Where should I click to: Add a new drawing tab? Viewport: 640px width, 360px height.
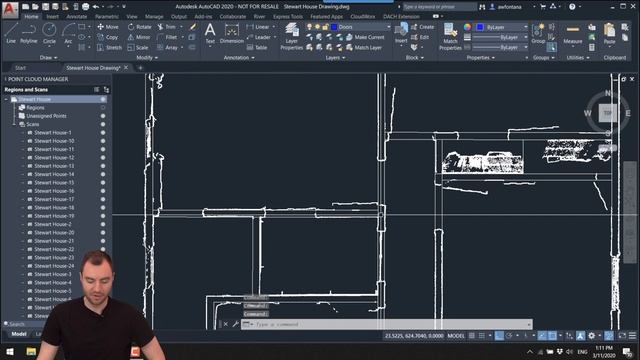140,68
